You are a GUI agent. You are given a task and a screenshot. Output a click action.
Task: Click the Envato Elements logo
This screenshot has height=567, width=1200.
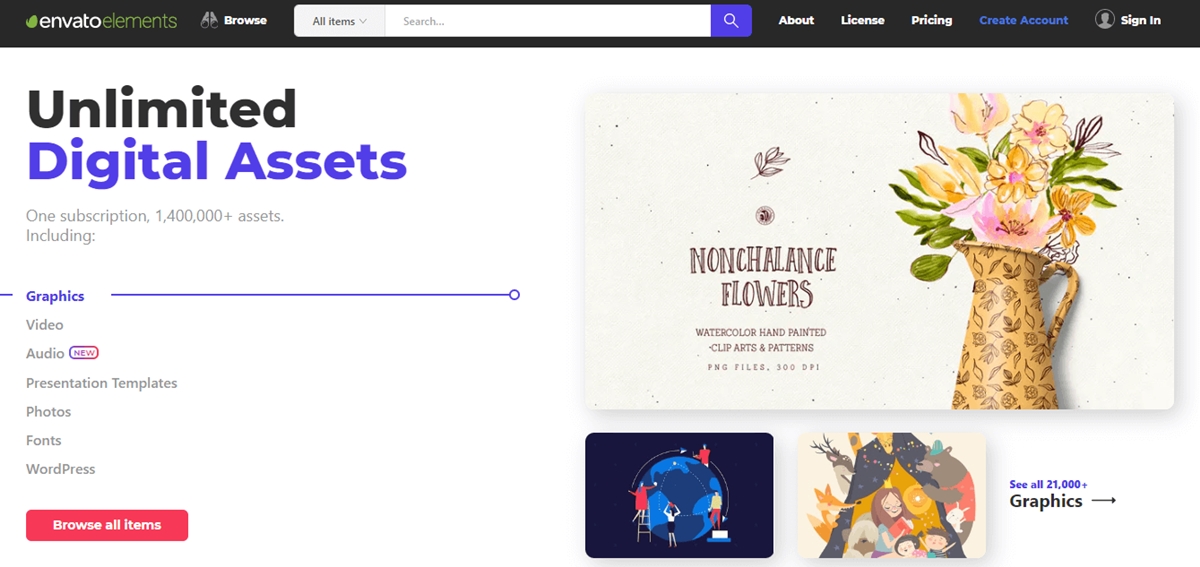tap(101, 20)
